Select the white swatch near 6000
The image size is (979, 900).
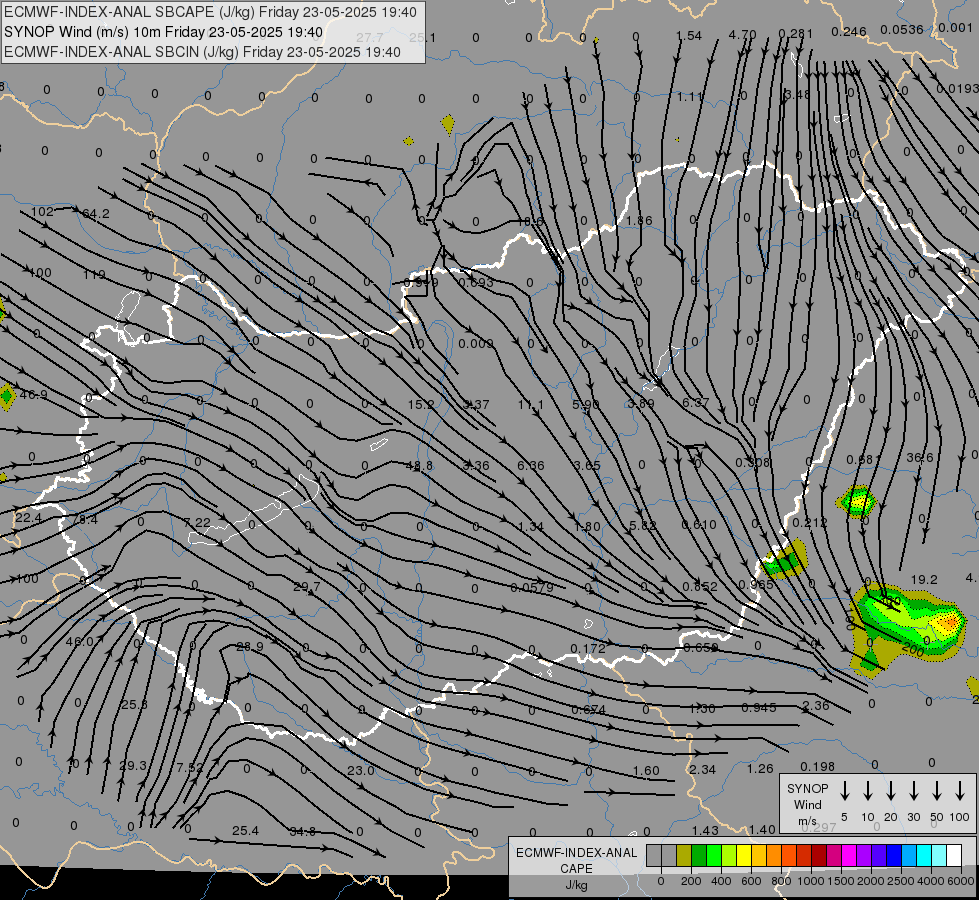point(953,856)
